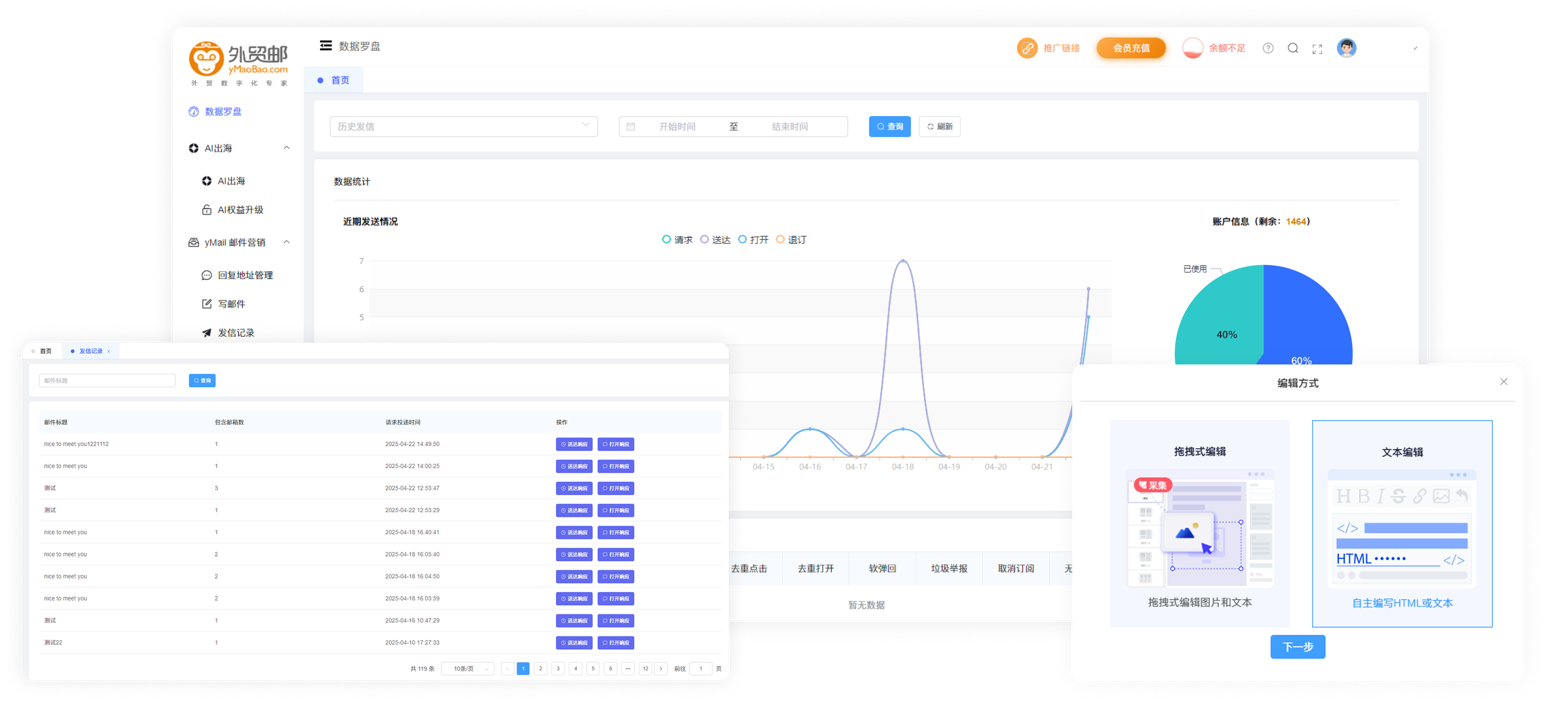
Task: Toggle fullscreen mode icon in header
Action: point(1317,49)
